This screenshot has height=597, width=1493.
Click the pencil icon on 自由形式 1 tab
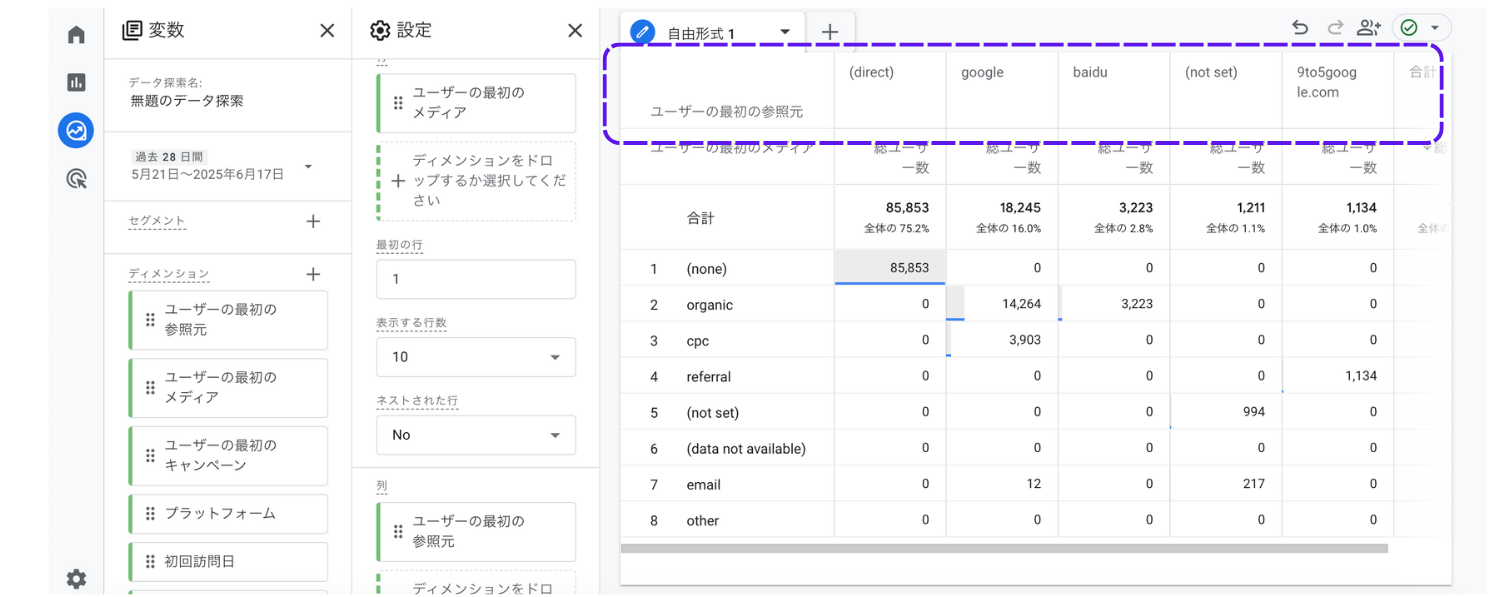pos(642,32)
